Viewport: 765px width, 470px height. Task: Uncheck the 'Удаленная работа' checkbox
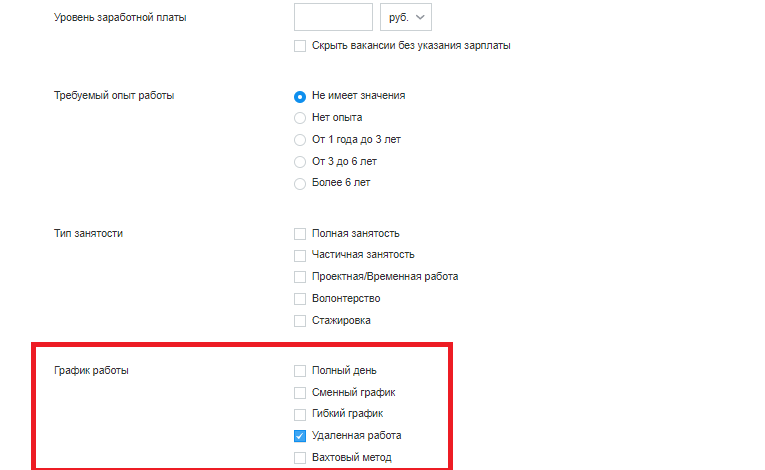coord(300,436)
